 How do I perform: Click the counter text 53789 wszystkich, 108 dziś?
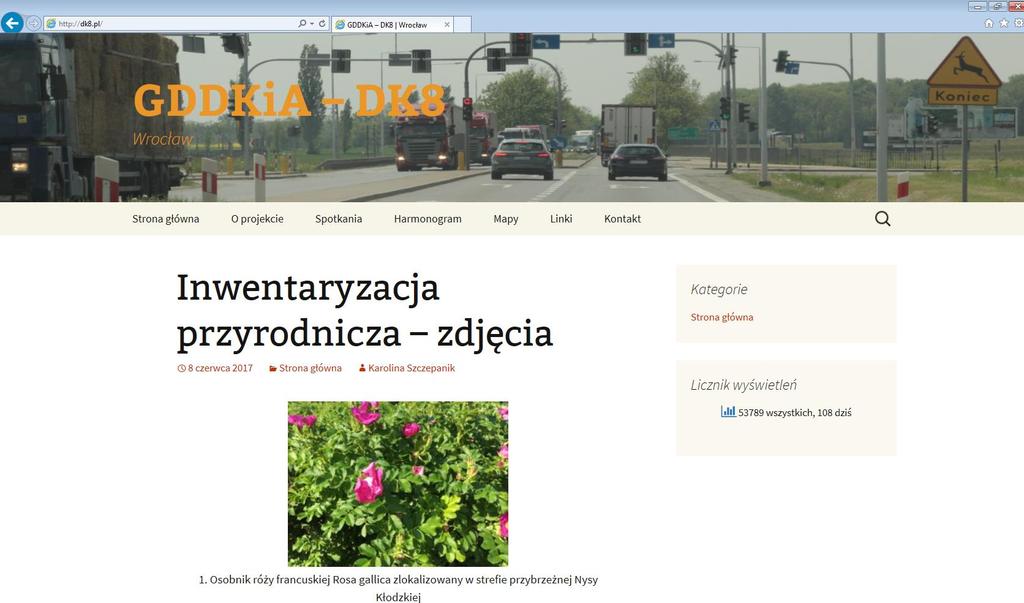[795, 412]
